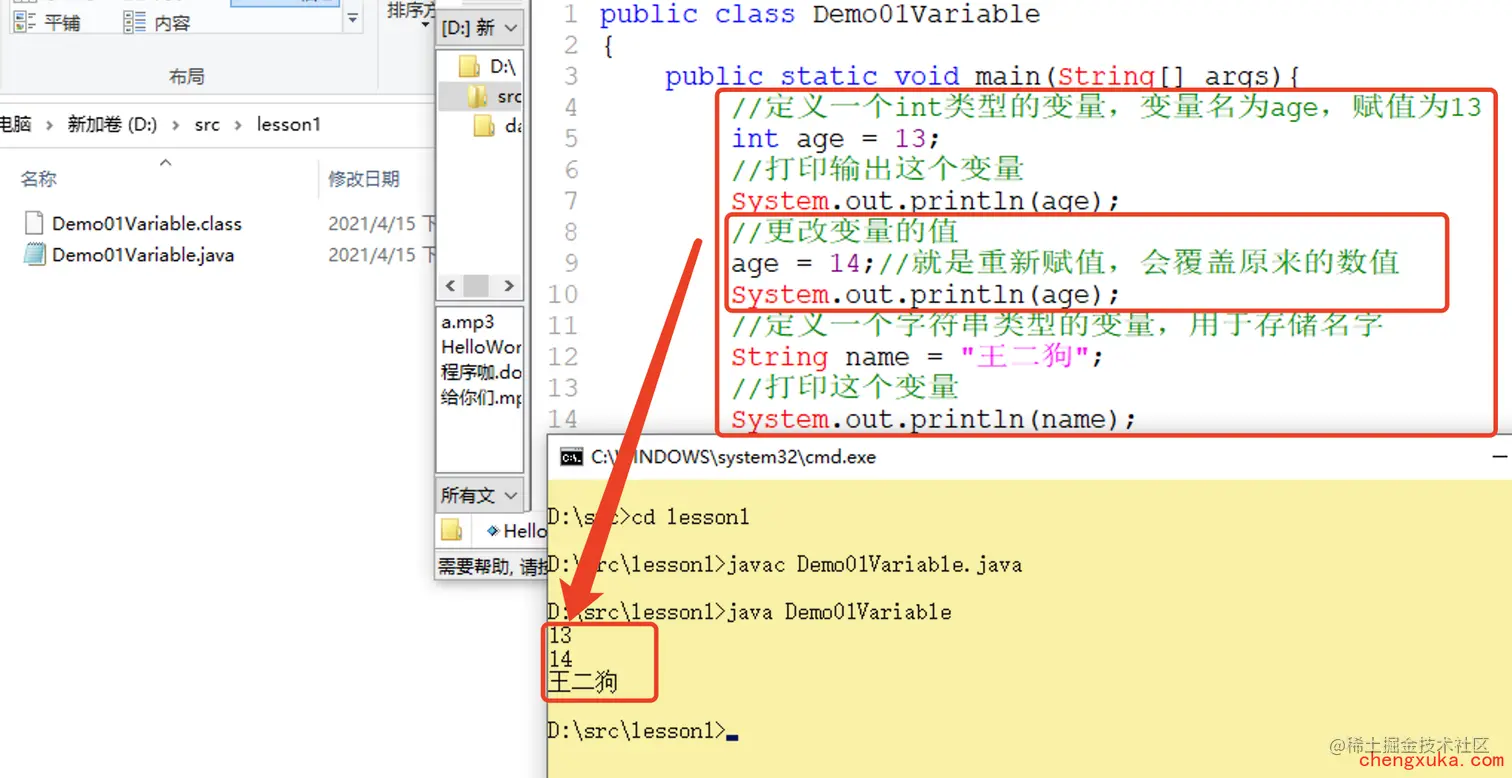Open the 所有文 file filter dropdown
This screenshot has width=1512, height=778.
point(480,494)
